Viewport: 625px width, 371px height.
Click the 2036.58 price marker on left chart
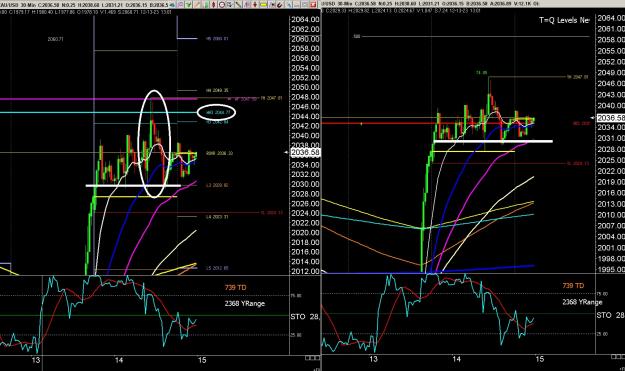305,153
